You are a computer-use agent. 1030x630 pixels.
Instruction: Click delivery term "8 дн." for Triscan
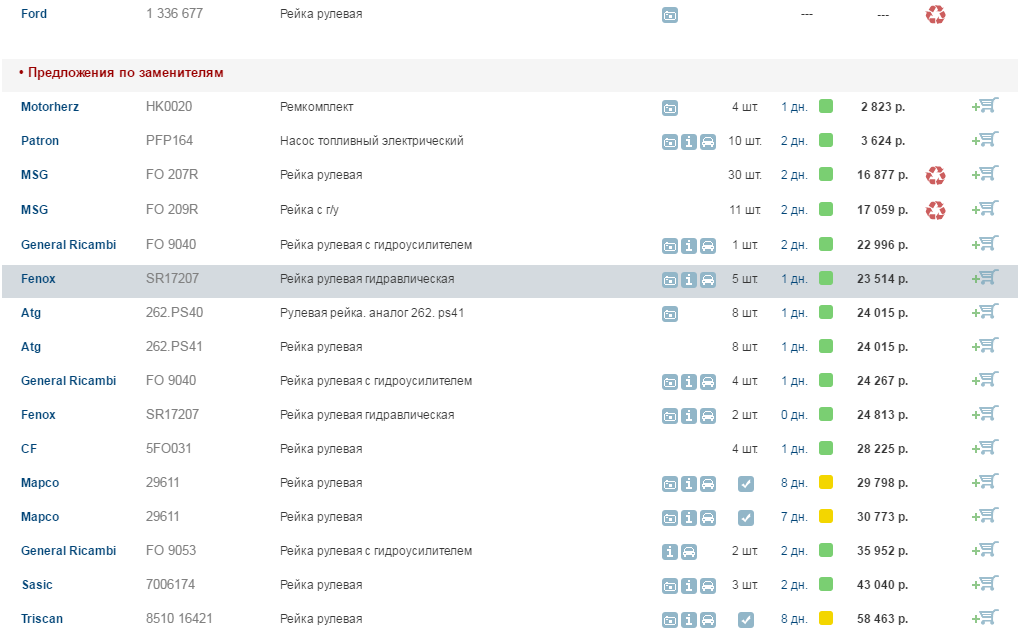coord(794,619)
